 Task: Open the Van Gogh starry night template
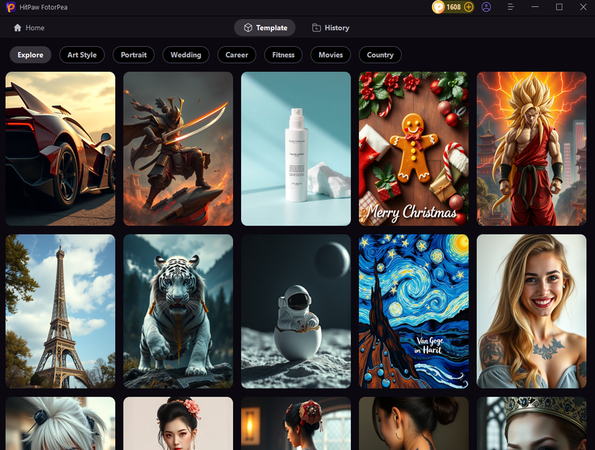pos(414,311)
